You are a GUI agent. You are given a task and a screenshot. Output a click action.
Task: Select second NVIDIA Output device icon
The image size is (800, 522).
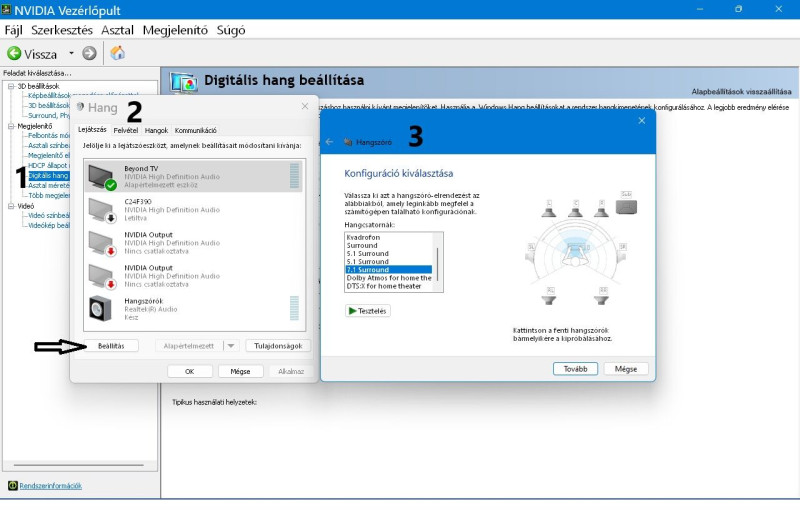point(102,276)
